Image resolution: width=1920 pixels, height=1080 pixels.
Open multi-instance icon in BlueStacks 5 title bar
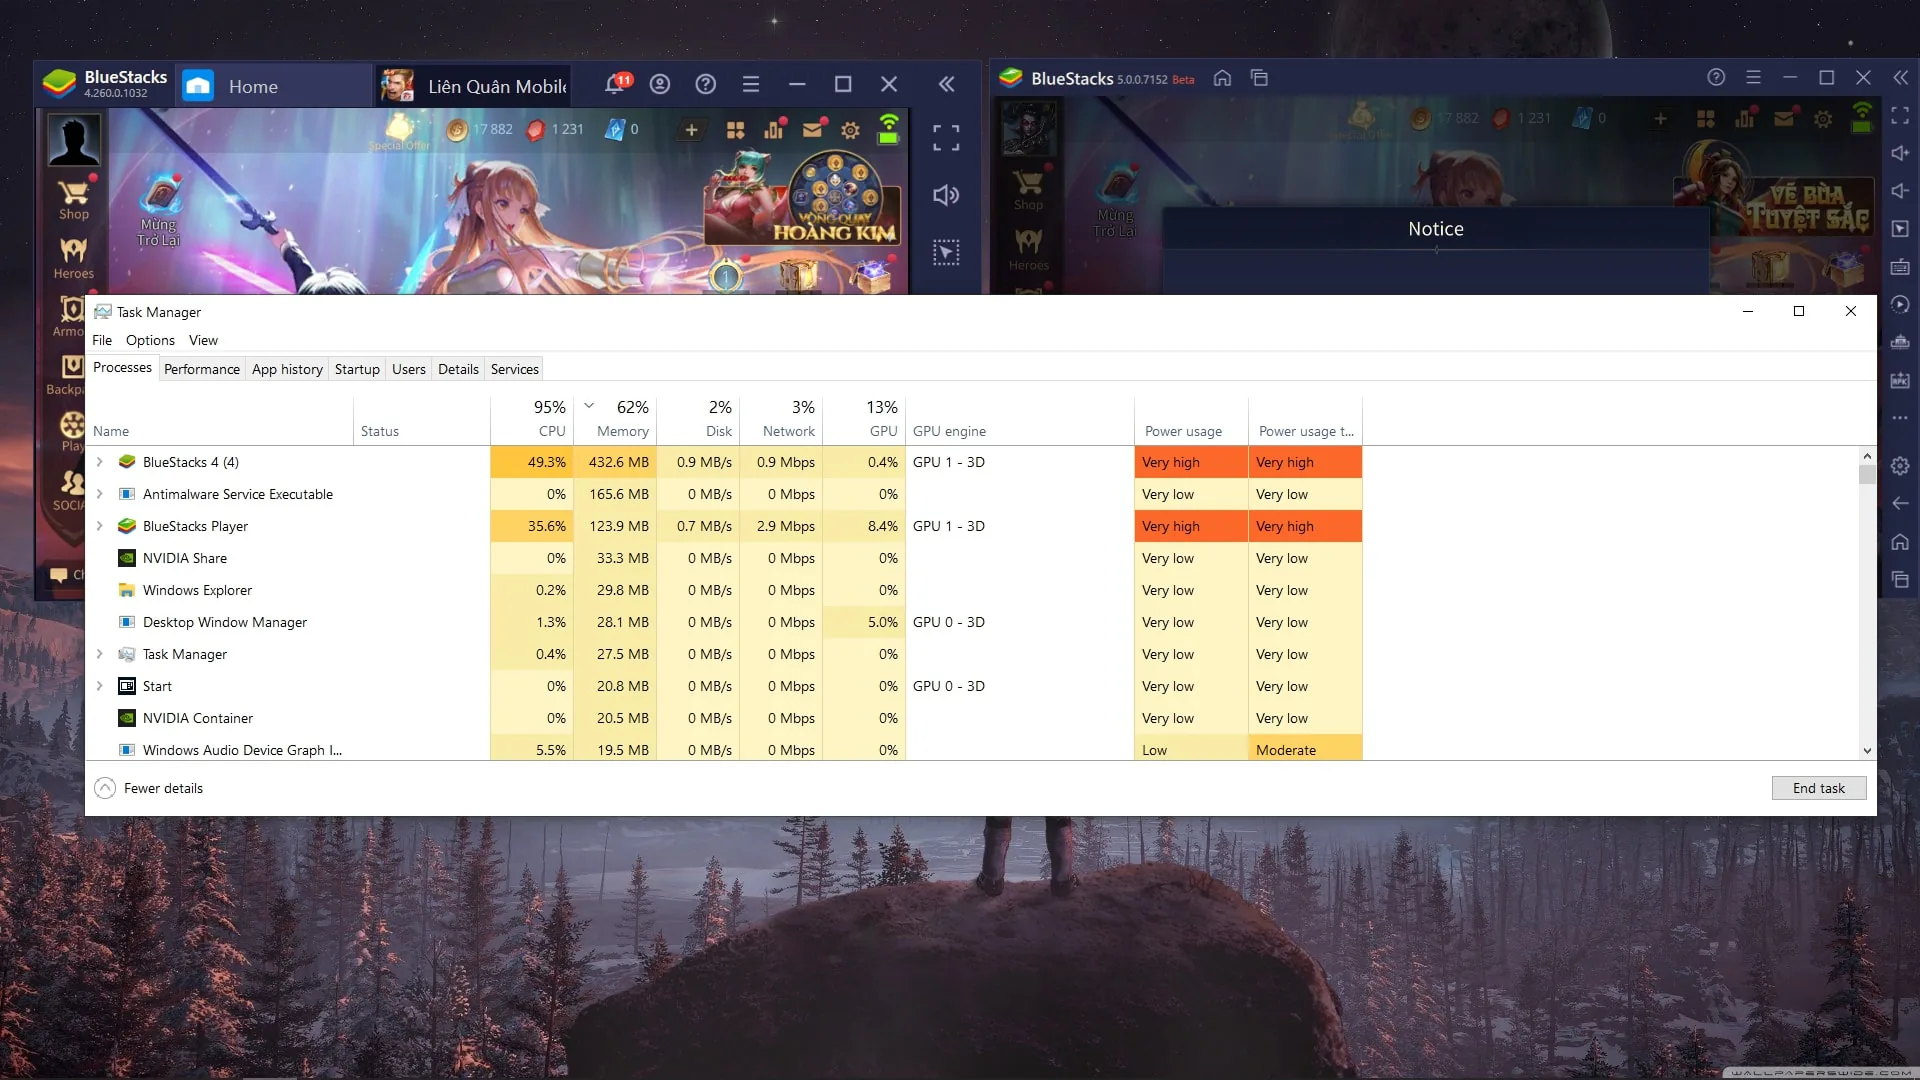(x=1260, y=78)
